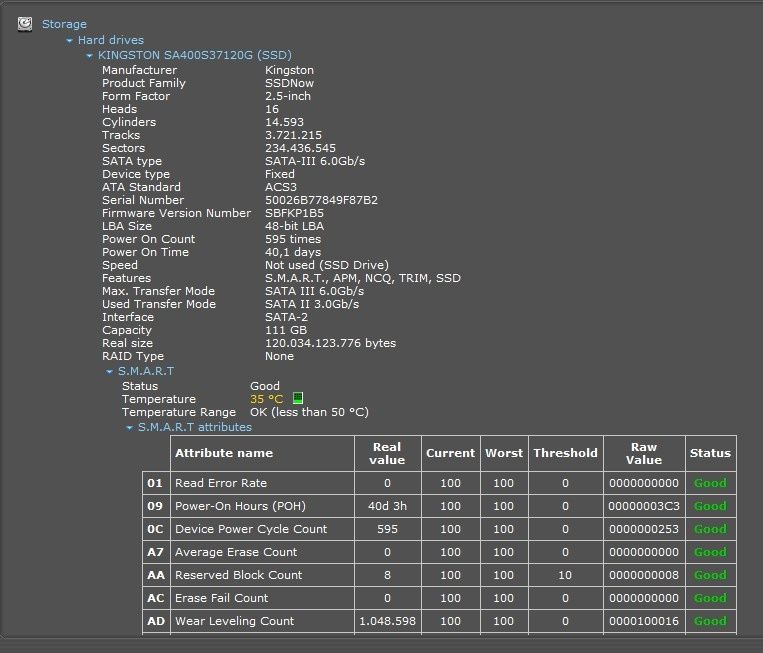
Task: Select the Erase Fail Count row name
Action: 221,598
